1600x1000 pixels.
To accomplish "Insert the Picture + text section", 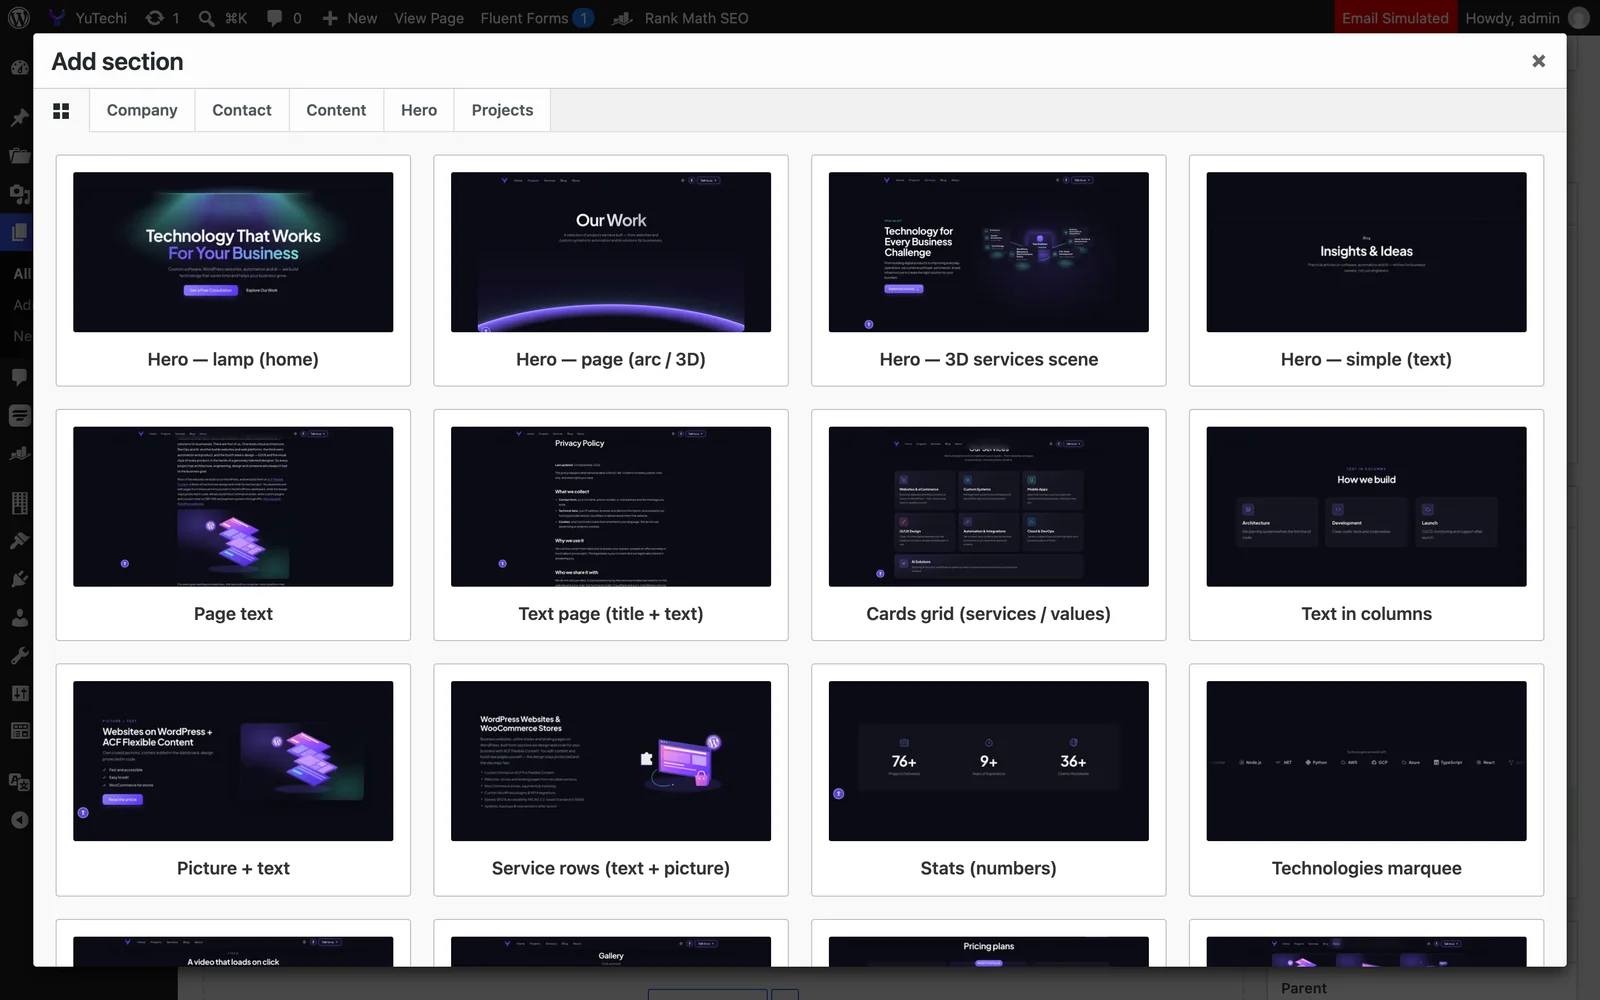I will (x=233, y=780).
